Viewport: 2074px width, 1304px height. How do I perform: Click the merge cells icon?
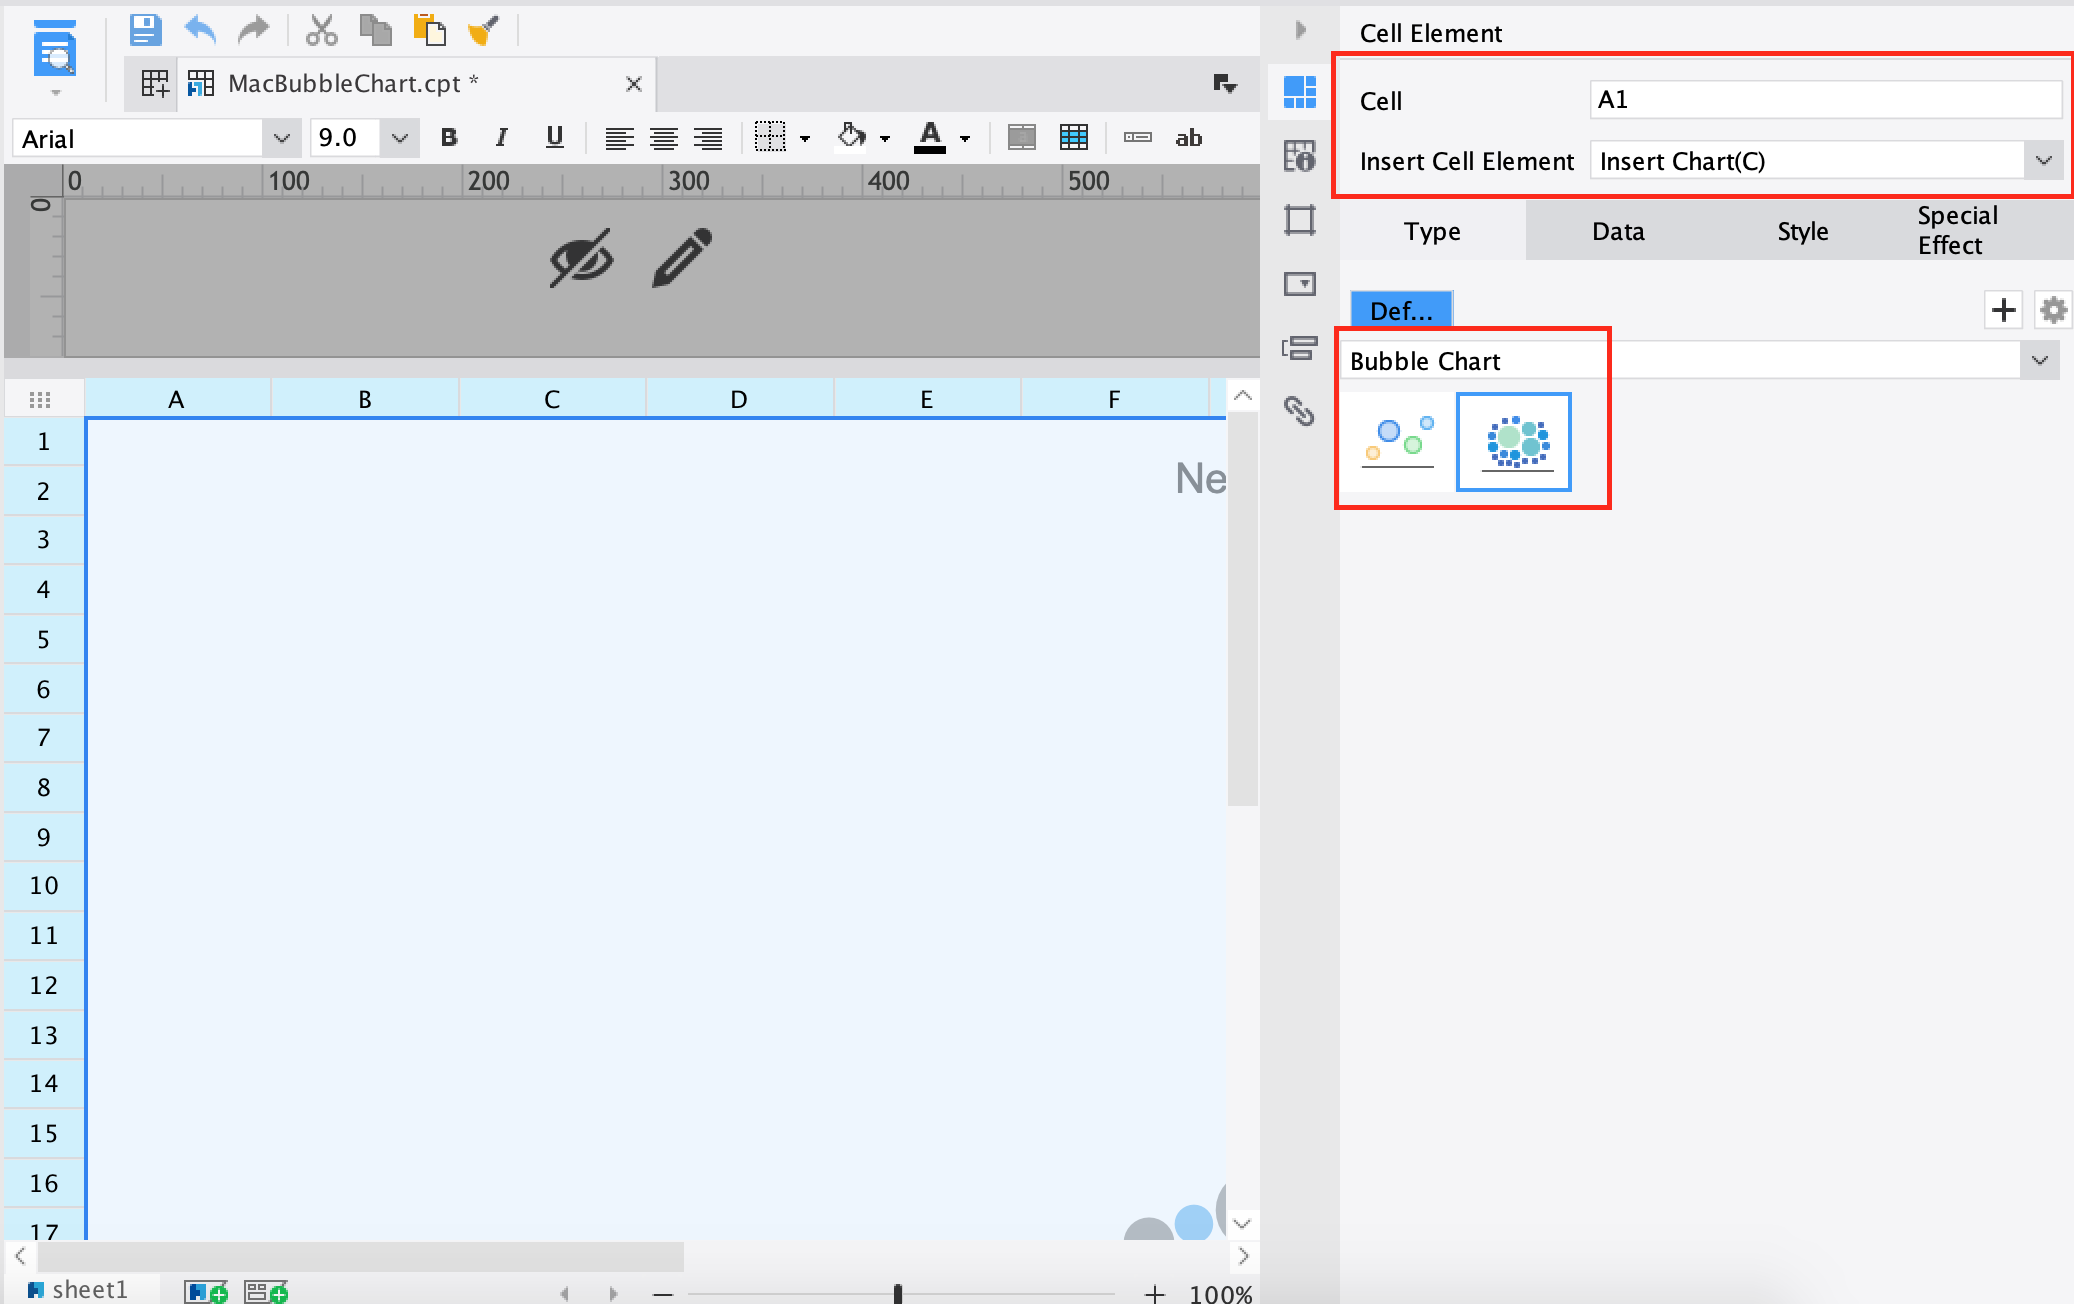click(x=1021, y=138)
